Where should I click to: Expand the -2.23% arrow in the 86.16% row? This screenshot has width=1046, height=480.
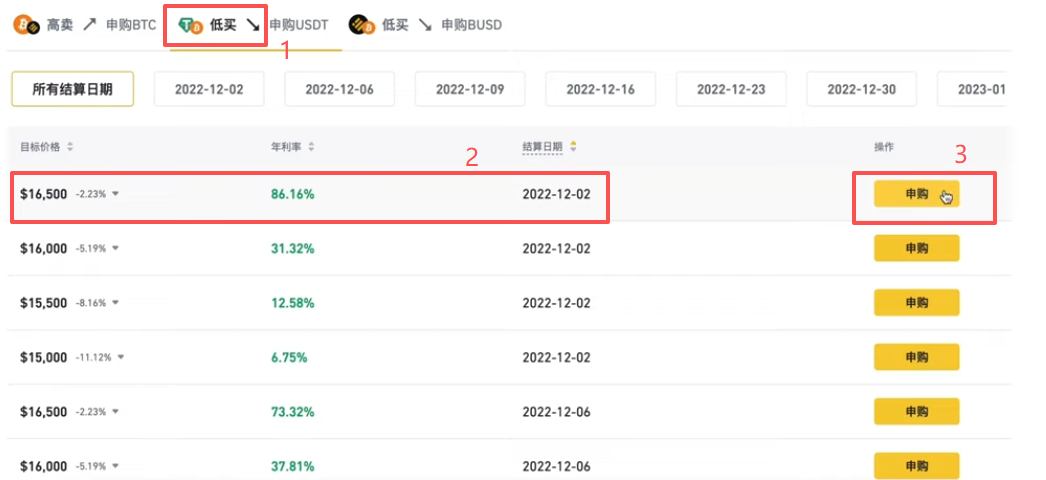(115, 195)
